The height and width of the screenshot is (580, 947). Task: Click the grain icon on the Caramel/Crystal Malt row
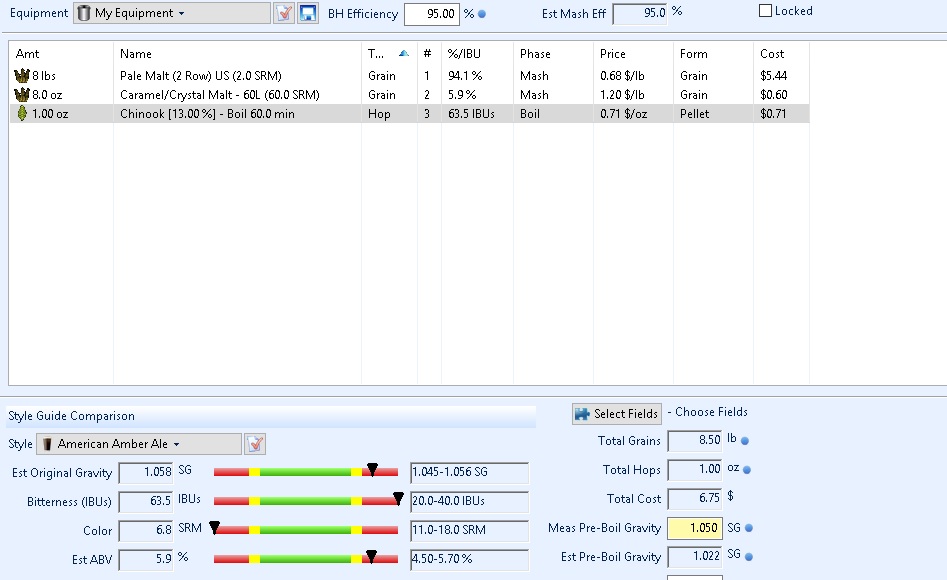(22, 94)
